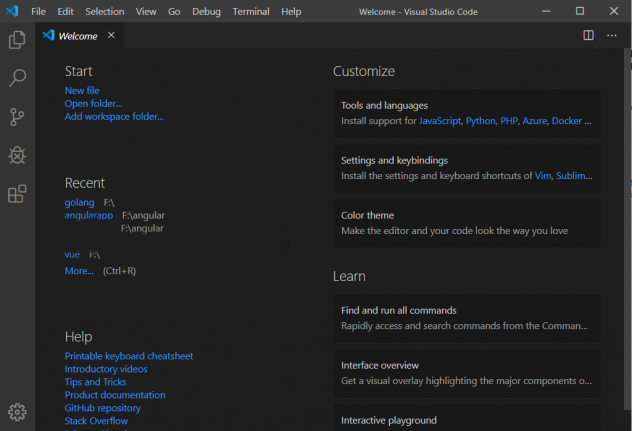Split the editor to the right

588,35
